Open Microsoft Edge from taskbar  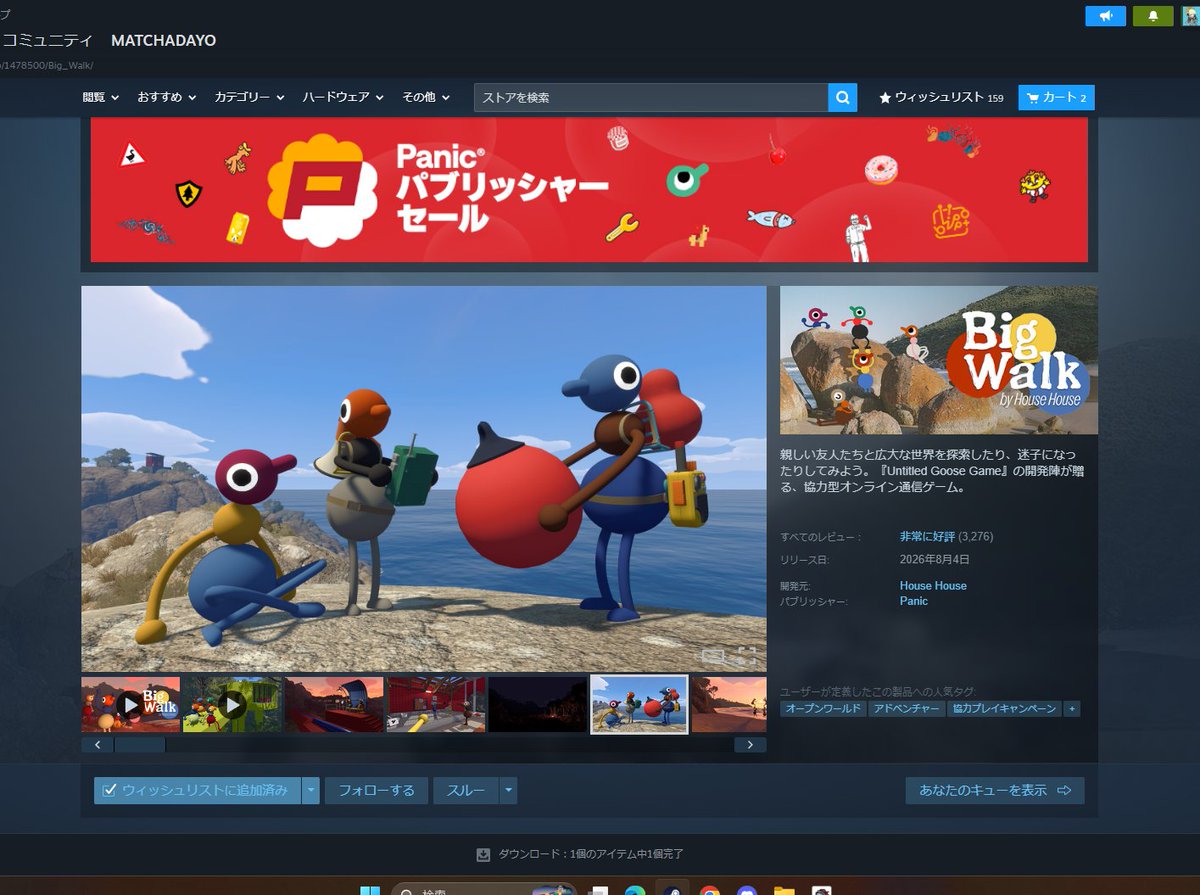pos(634,890)
